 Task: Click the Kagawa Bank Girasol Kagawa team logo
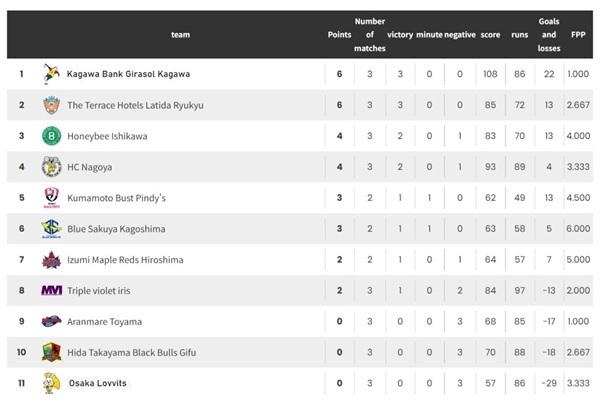click(51, 74)
